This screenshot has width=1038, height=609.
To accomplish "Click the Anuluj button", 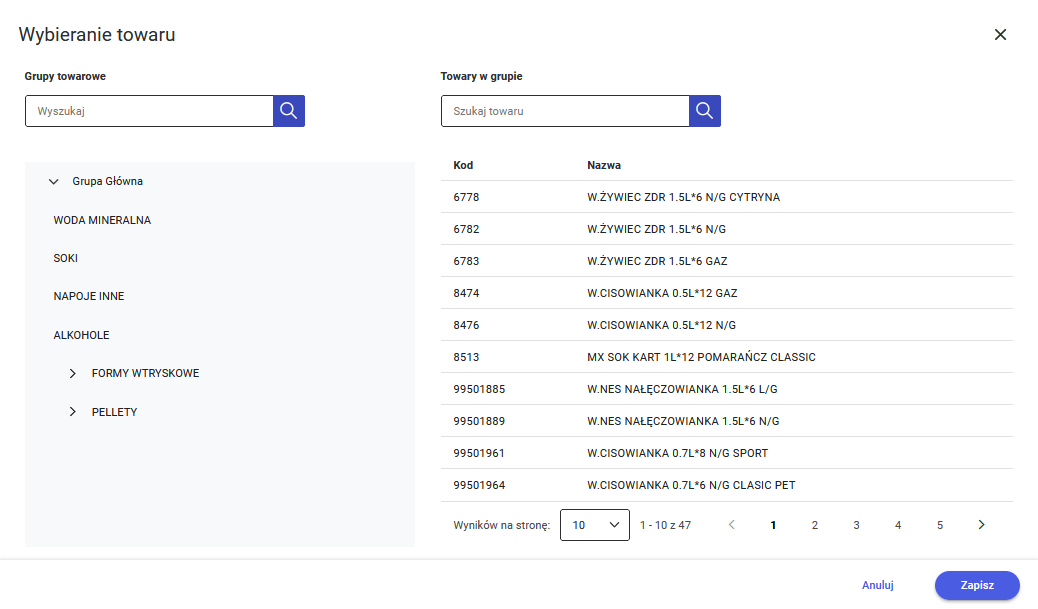I will 877,586.
